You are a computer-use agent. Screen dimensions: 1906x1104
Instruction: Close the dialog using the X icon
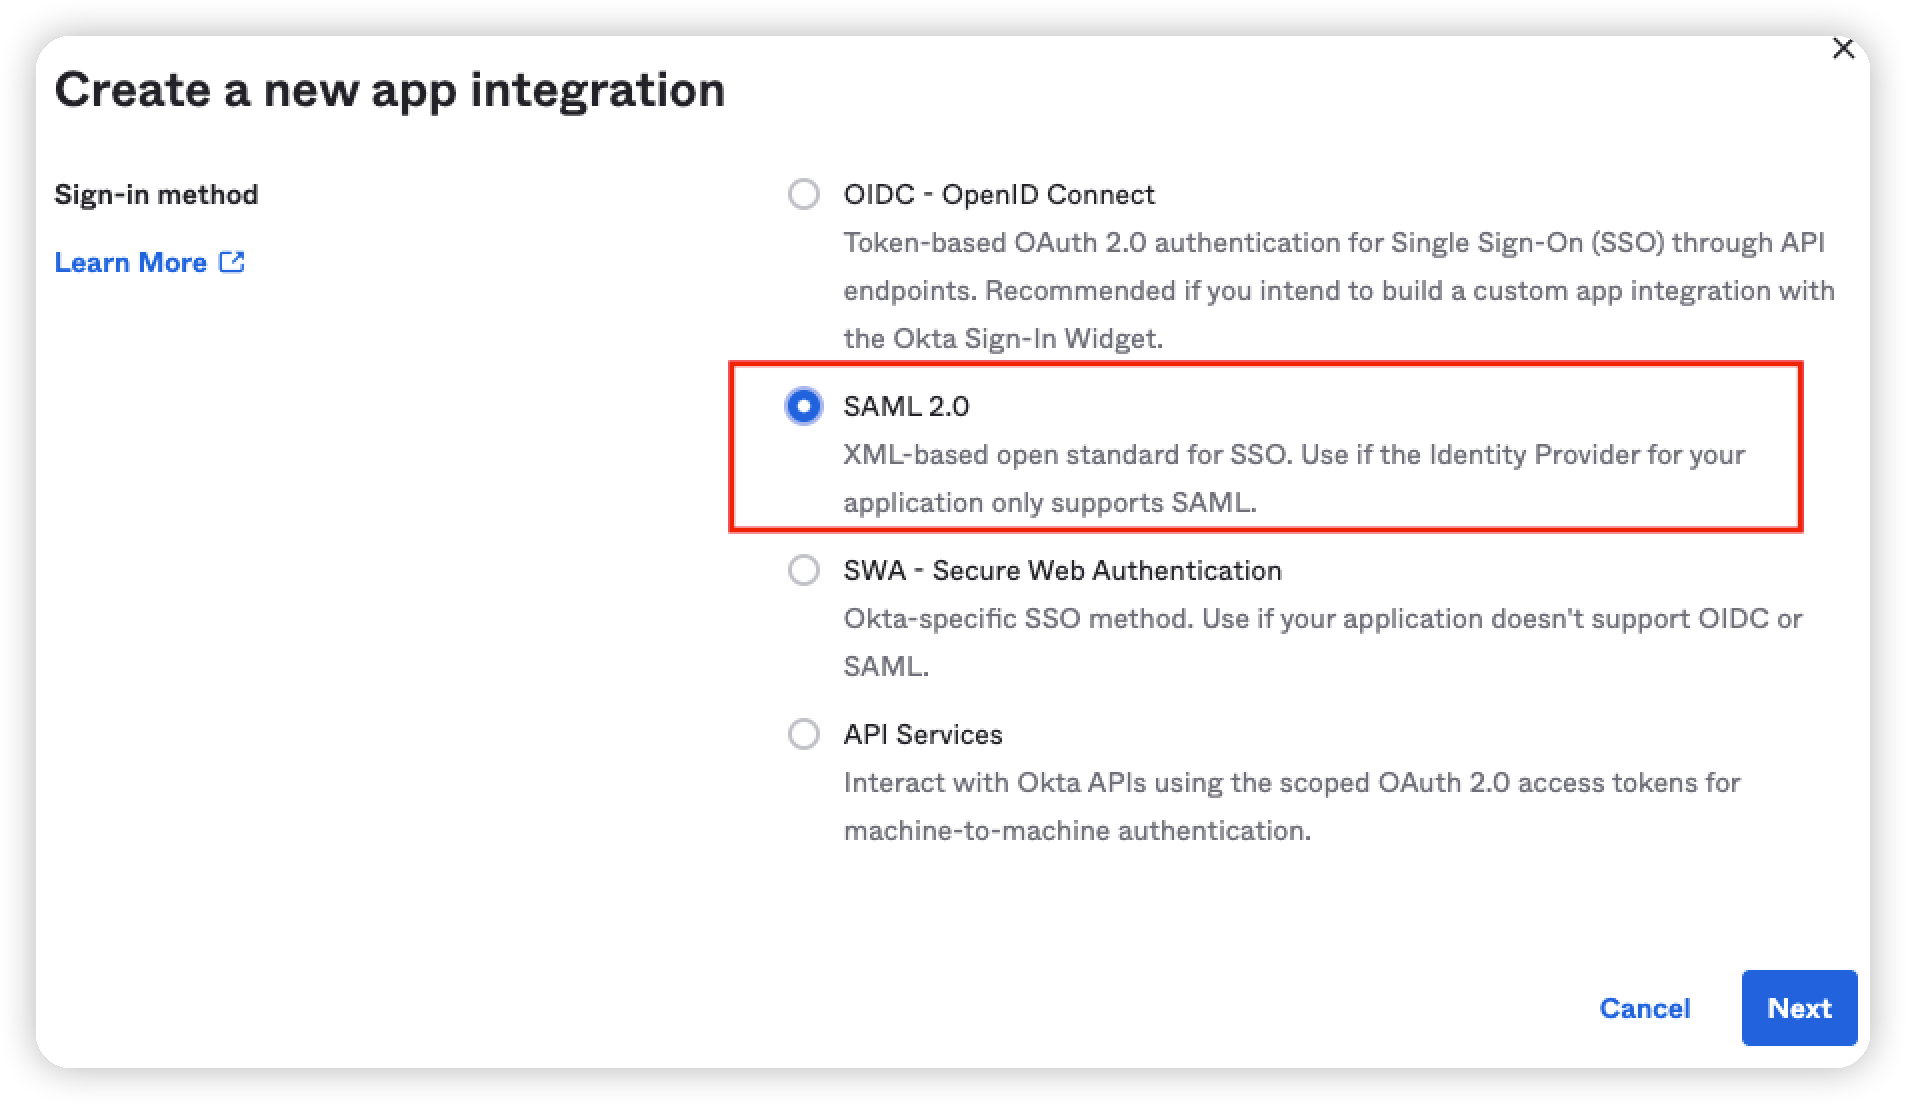tap(1845, 47)
